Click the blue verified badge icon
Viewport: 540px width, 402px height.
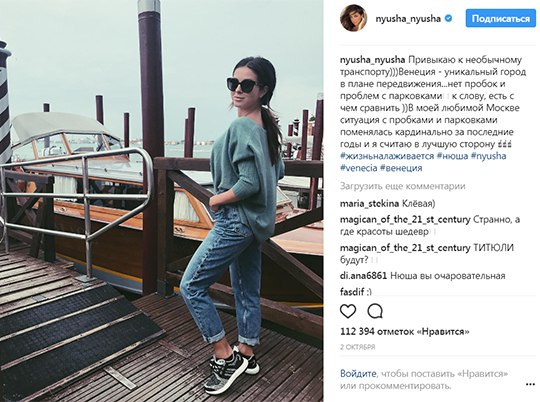pos(448,19)
